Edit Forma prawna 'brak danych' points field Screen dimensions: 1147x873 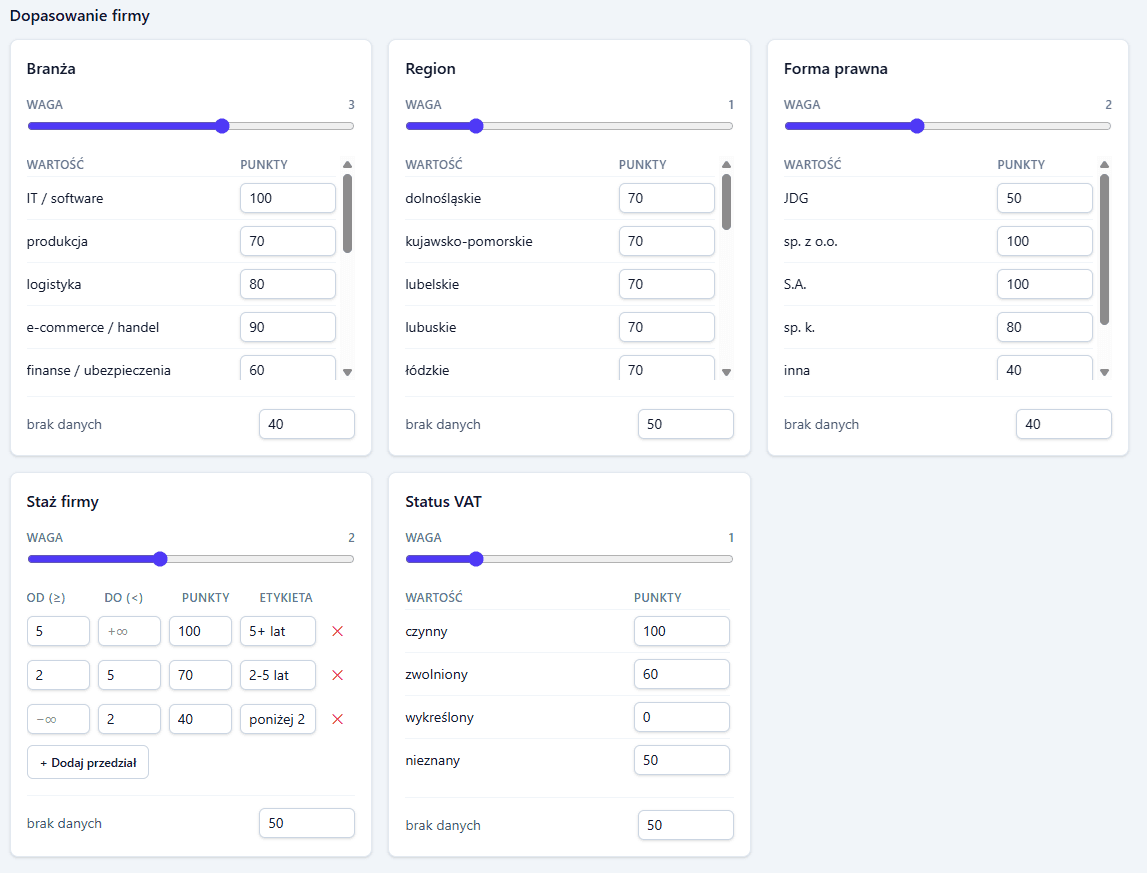pos(1064,424)
